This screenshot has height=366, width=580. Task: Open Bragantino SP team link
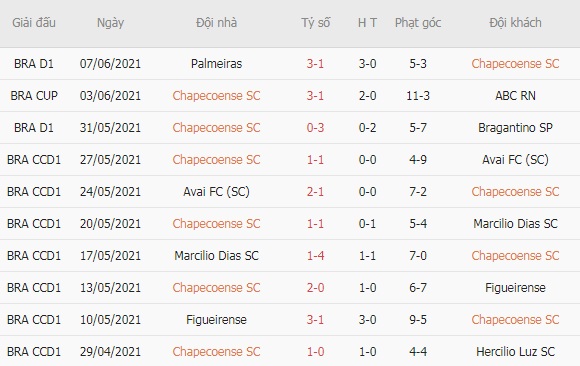point(515,128)
